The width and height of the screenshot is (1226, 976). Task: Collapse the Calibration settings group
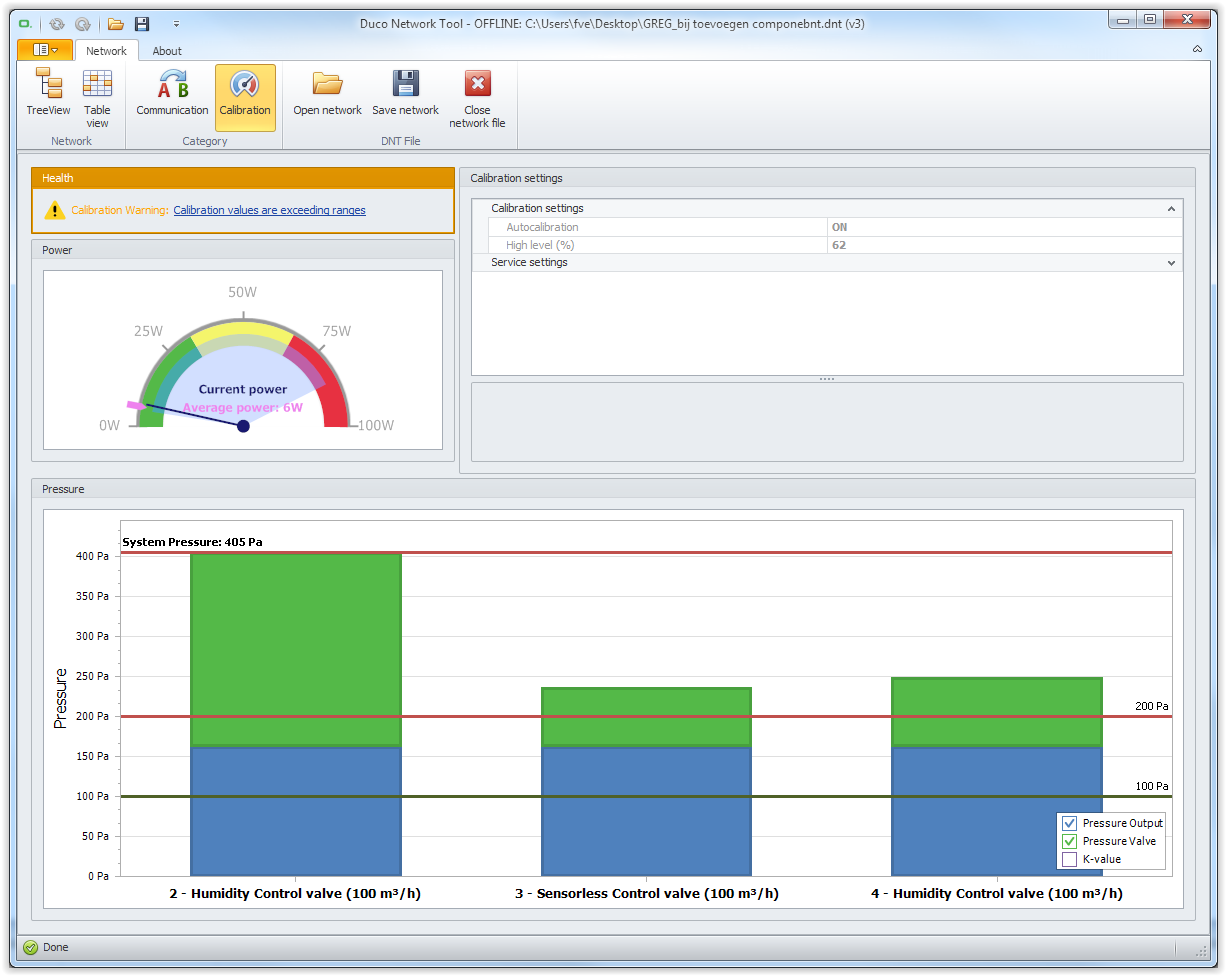[x=1171, y=209]
